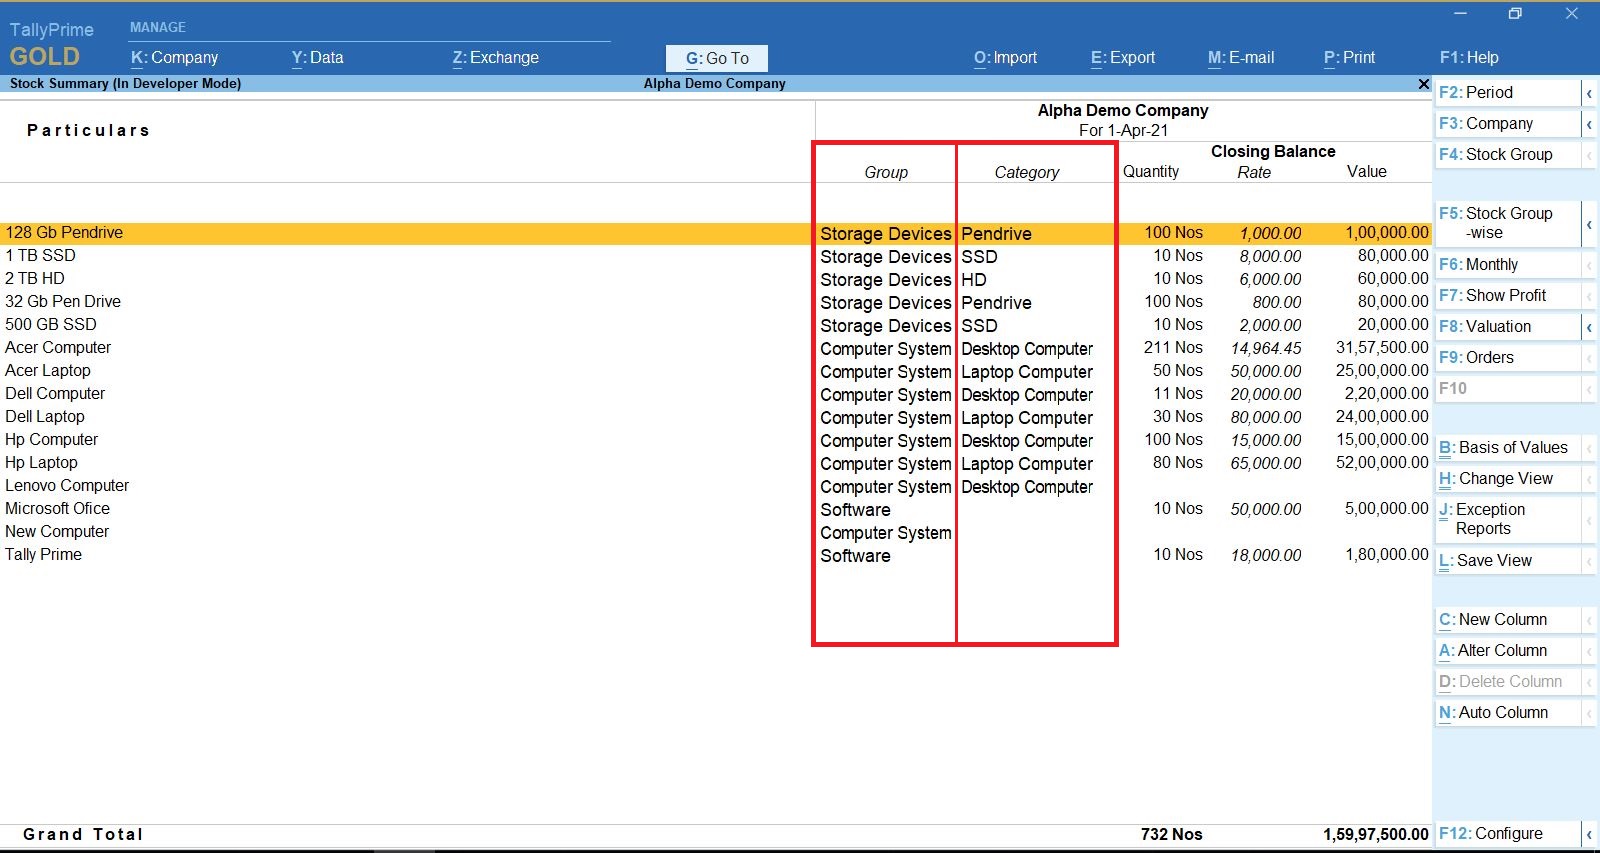
Task: Enable F7 Show Profit view
Action: tap(1505, 296)
